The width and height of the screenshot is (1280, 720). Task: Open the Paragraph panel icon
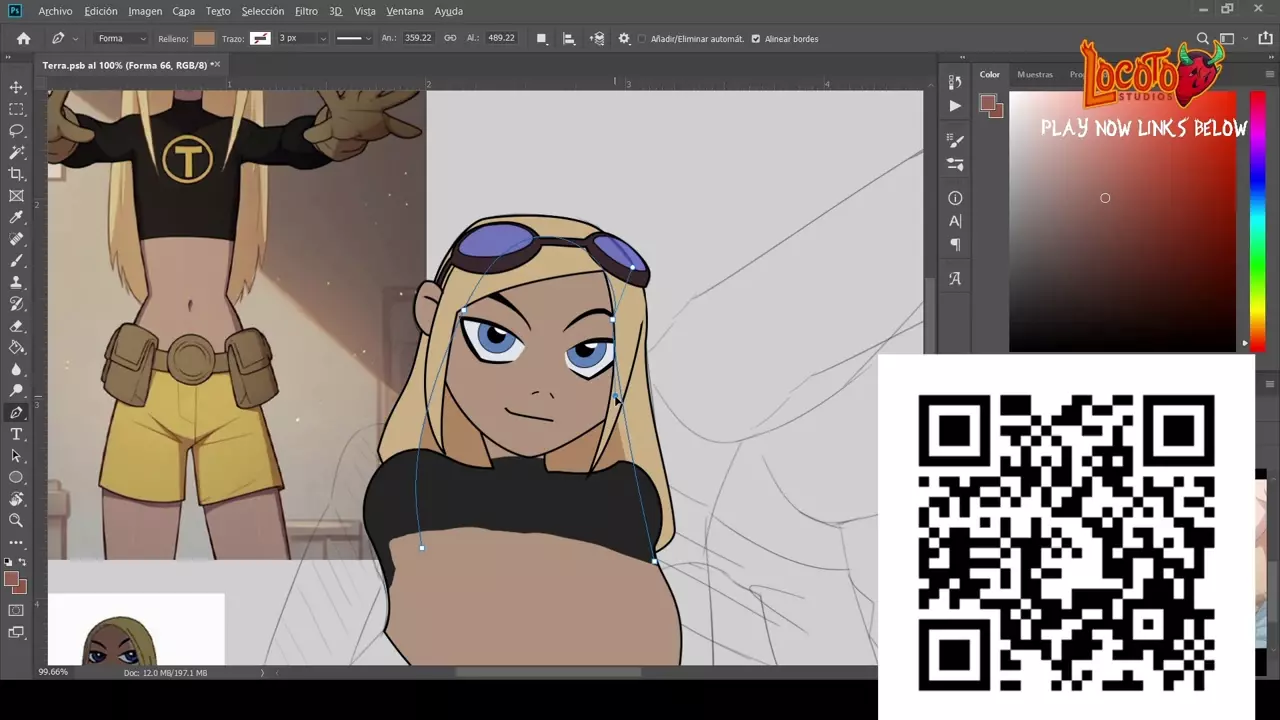pos(955,245)
